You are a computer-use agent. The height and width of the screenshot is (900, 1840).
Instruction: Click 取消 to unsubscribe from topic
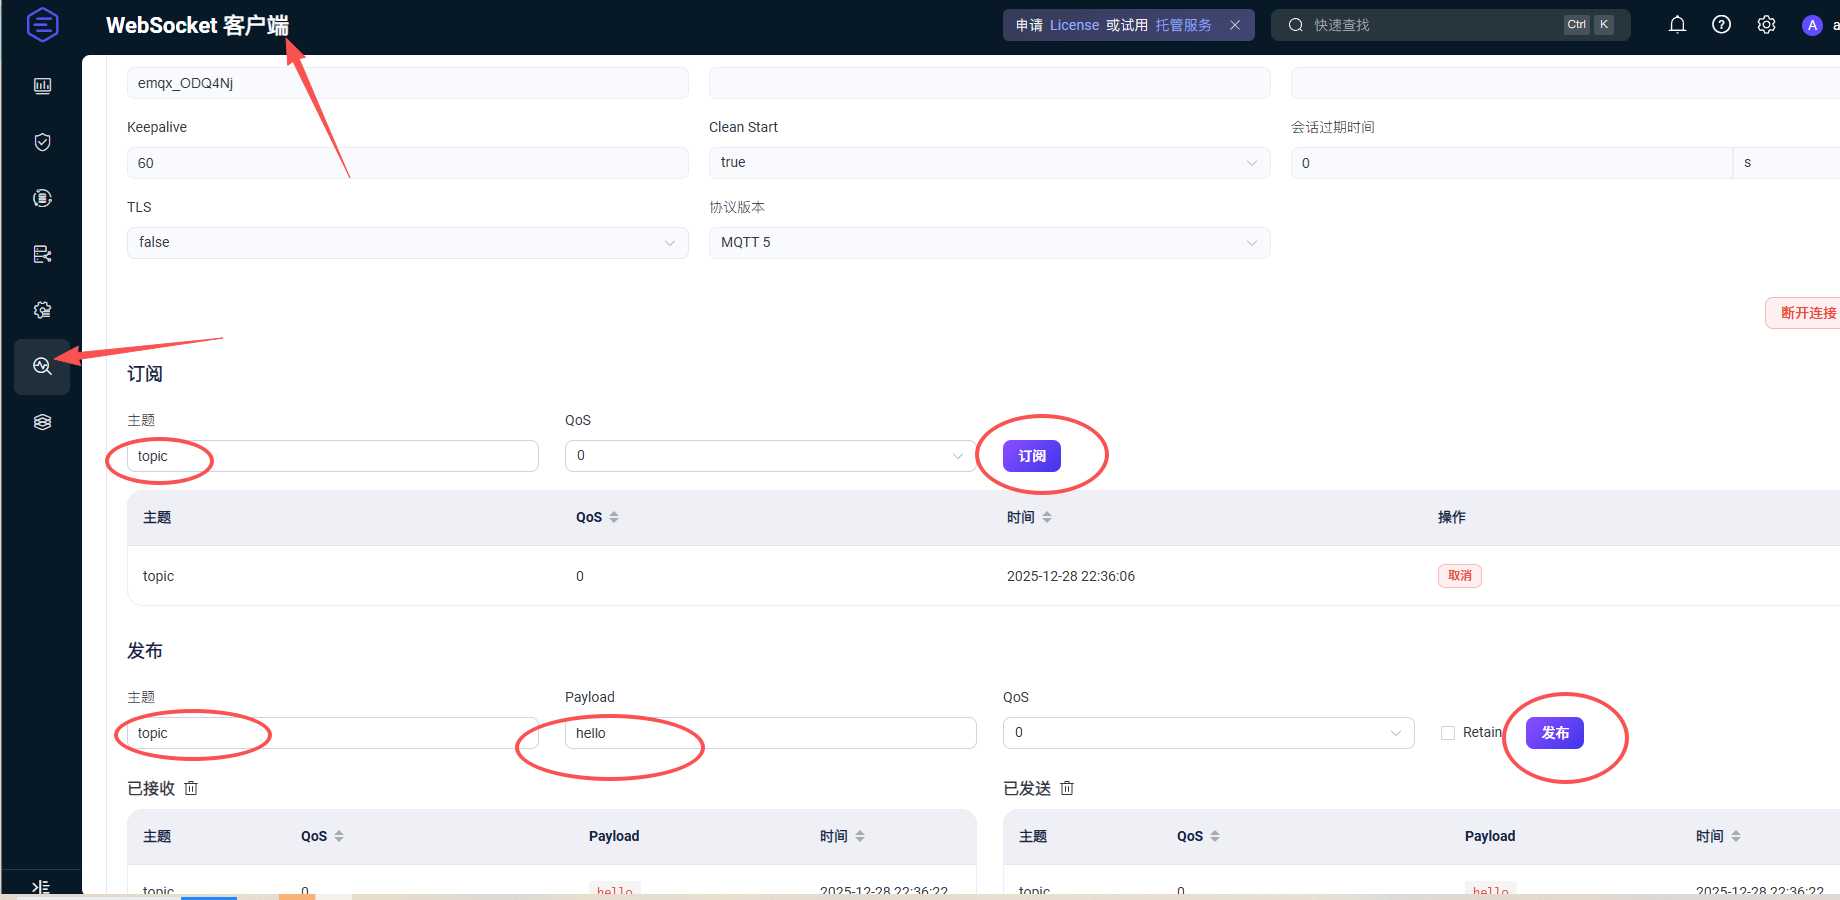click(1460, 576)
